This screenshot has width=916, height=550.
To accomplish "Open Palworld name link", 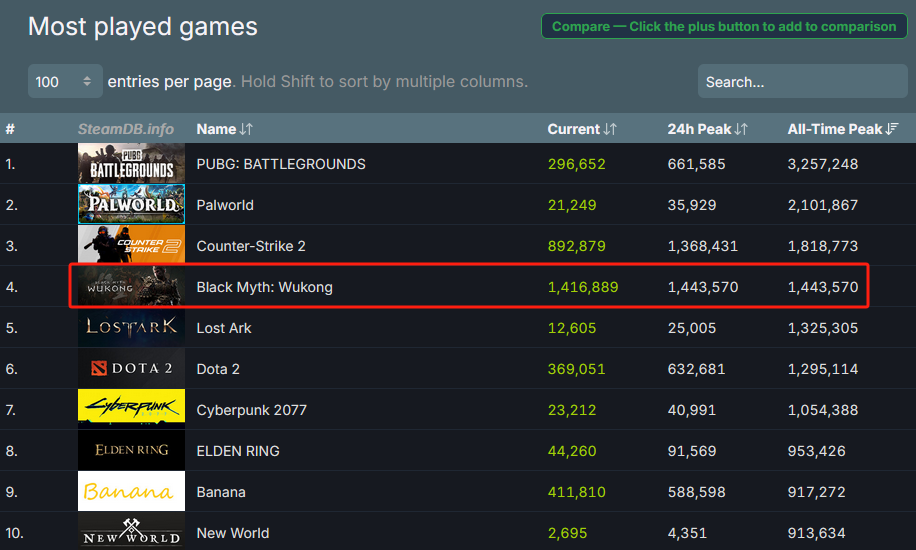I will 225,205.
